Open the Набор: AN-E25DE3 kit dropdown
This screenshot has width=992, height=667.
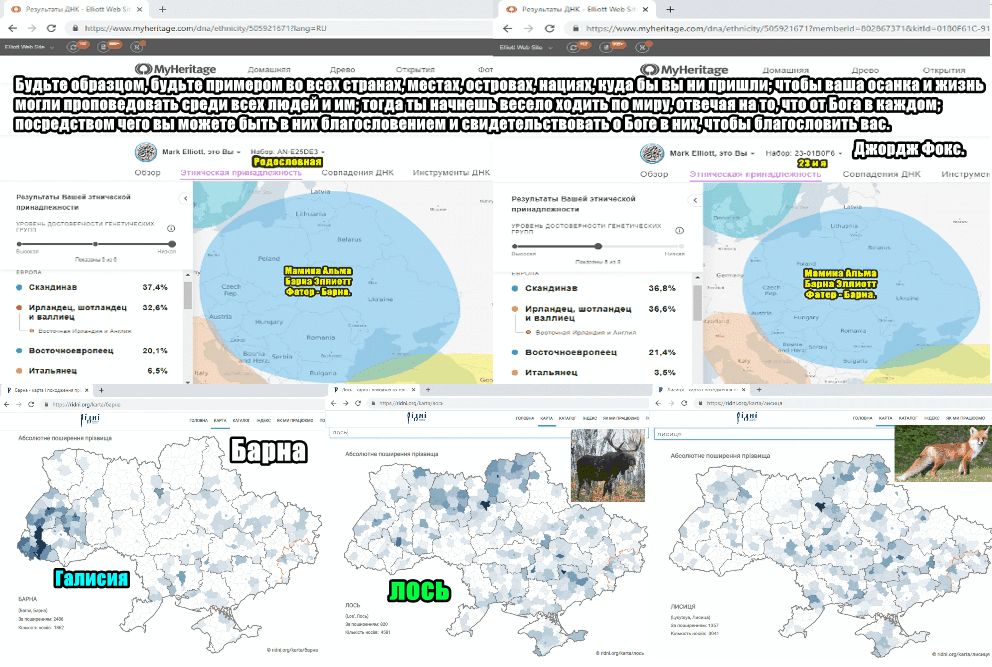pos(287,152)
